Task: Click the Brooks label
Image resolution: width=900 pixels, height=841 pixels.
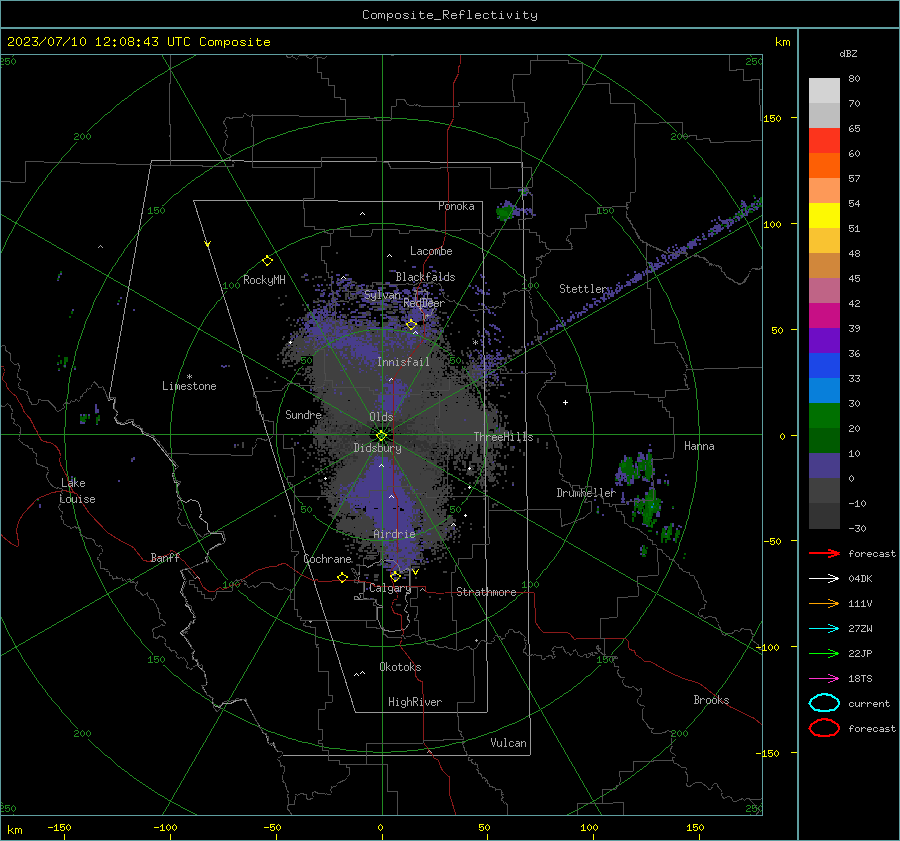Action: [711, 700]
